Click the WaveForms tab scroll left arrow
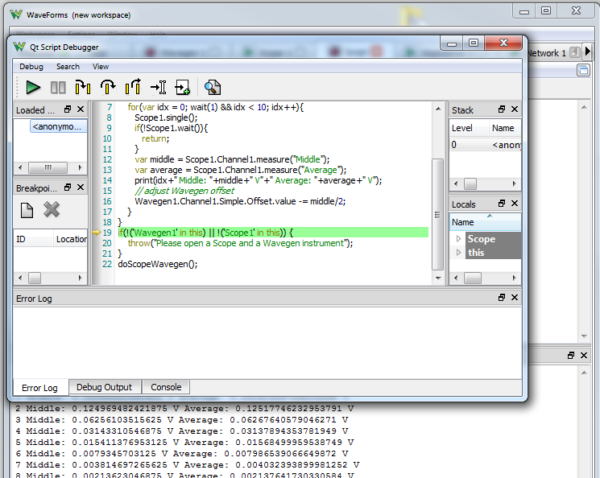 click(x=574, y=52)
